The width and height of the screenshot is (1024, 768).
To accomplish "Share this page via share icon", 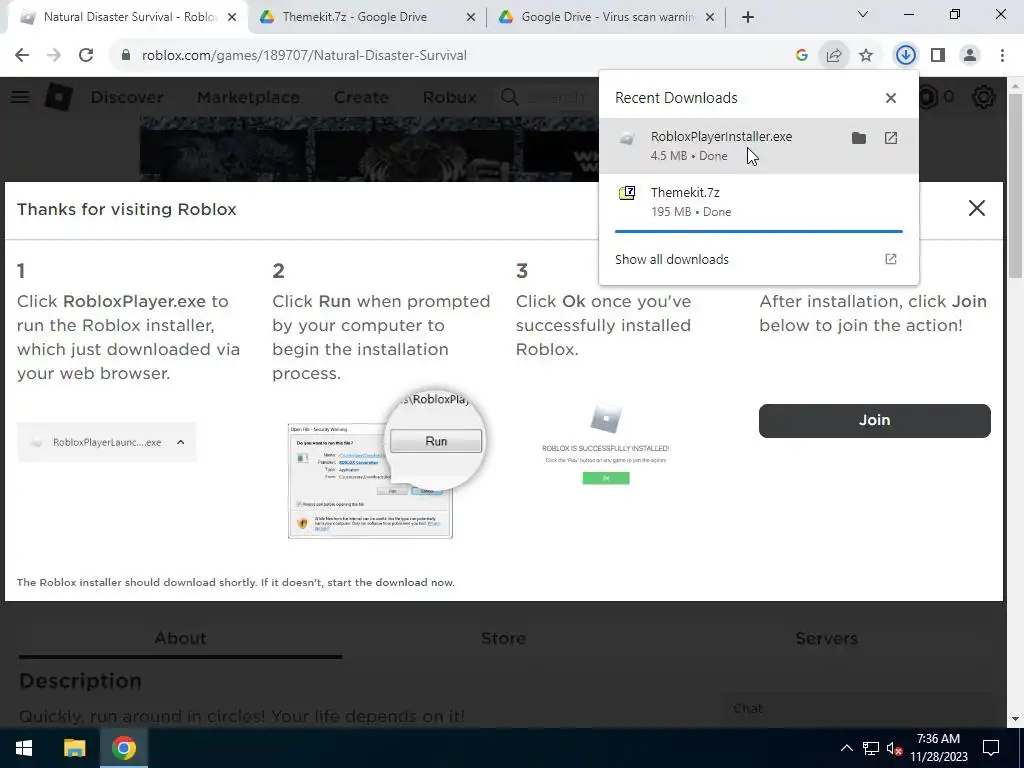I will [x=834, y=56].
